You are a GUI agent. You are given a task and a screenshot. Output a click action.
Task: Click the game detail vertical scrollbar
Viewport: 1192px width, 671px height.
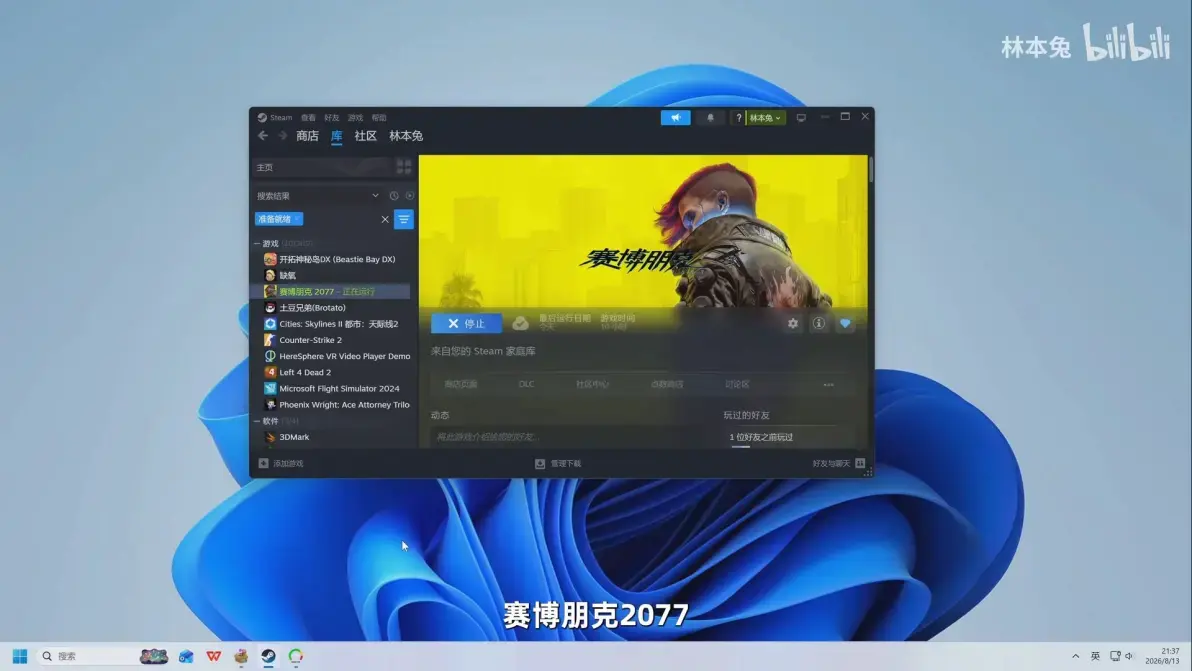coord(870,169)
